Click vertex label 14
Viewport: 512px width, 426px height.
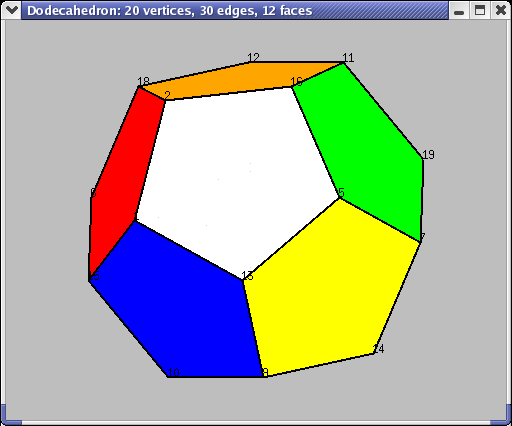pos(378,349)
